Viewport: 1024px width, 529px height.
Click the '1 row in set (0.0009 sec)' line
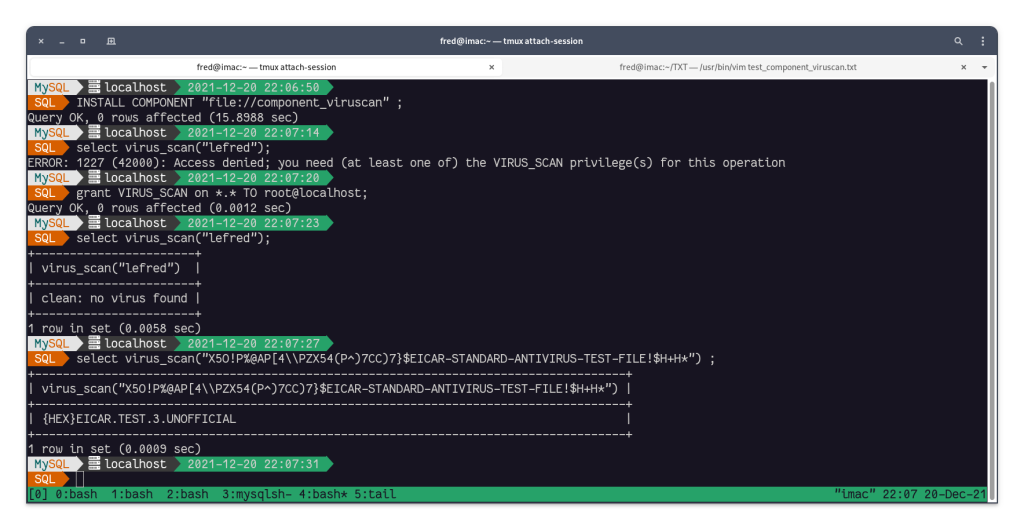[114, 449]
